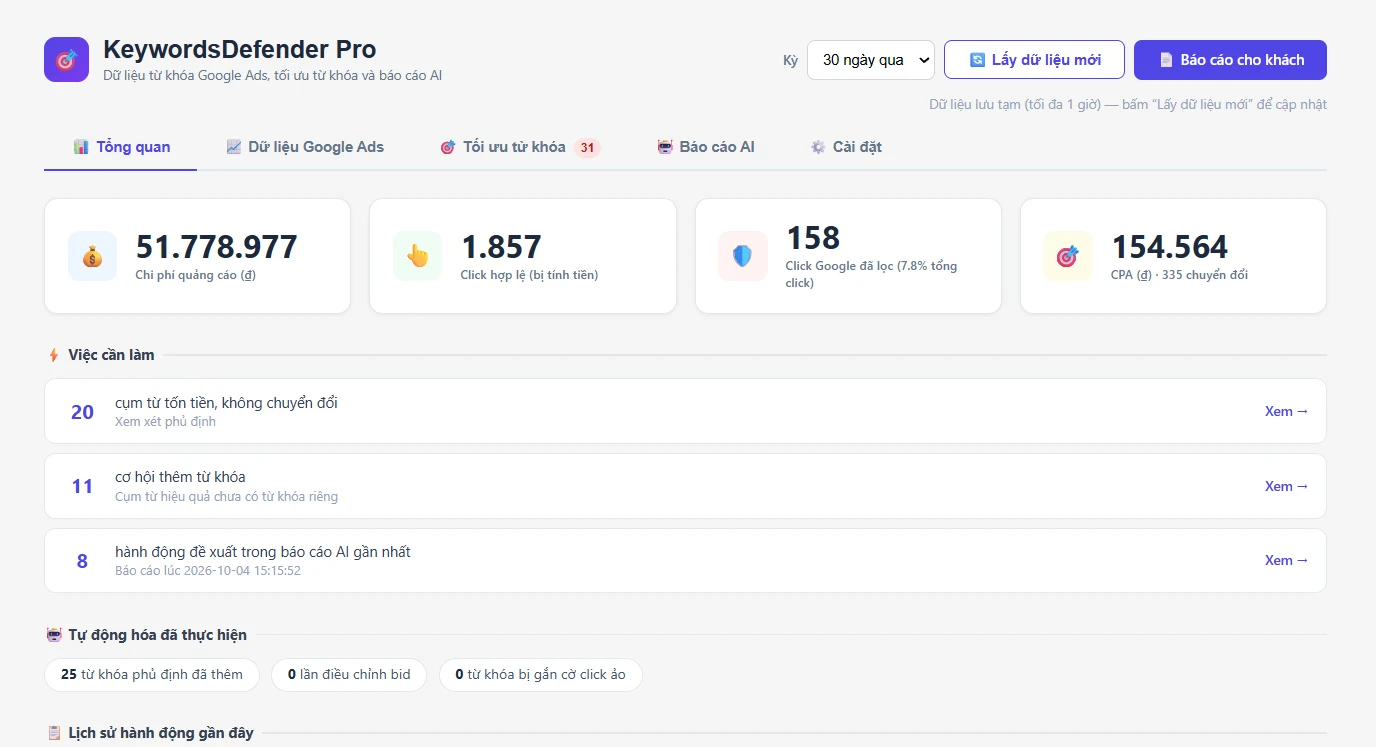The width and height of the screenshot is (1376, 747).
Task: Click the money bag icon on cost card
Action: click(x=92, y=256)
